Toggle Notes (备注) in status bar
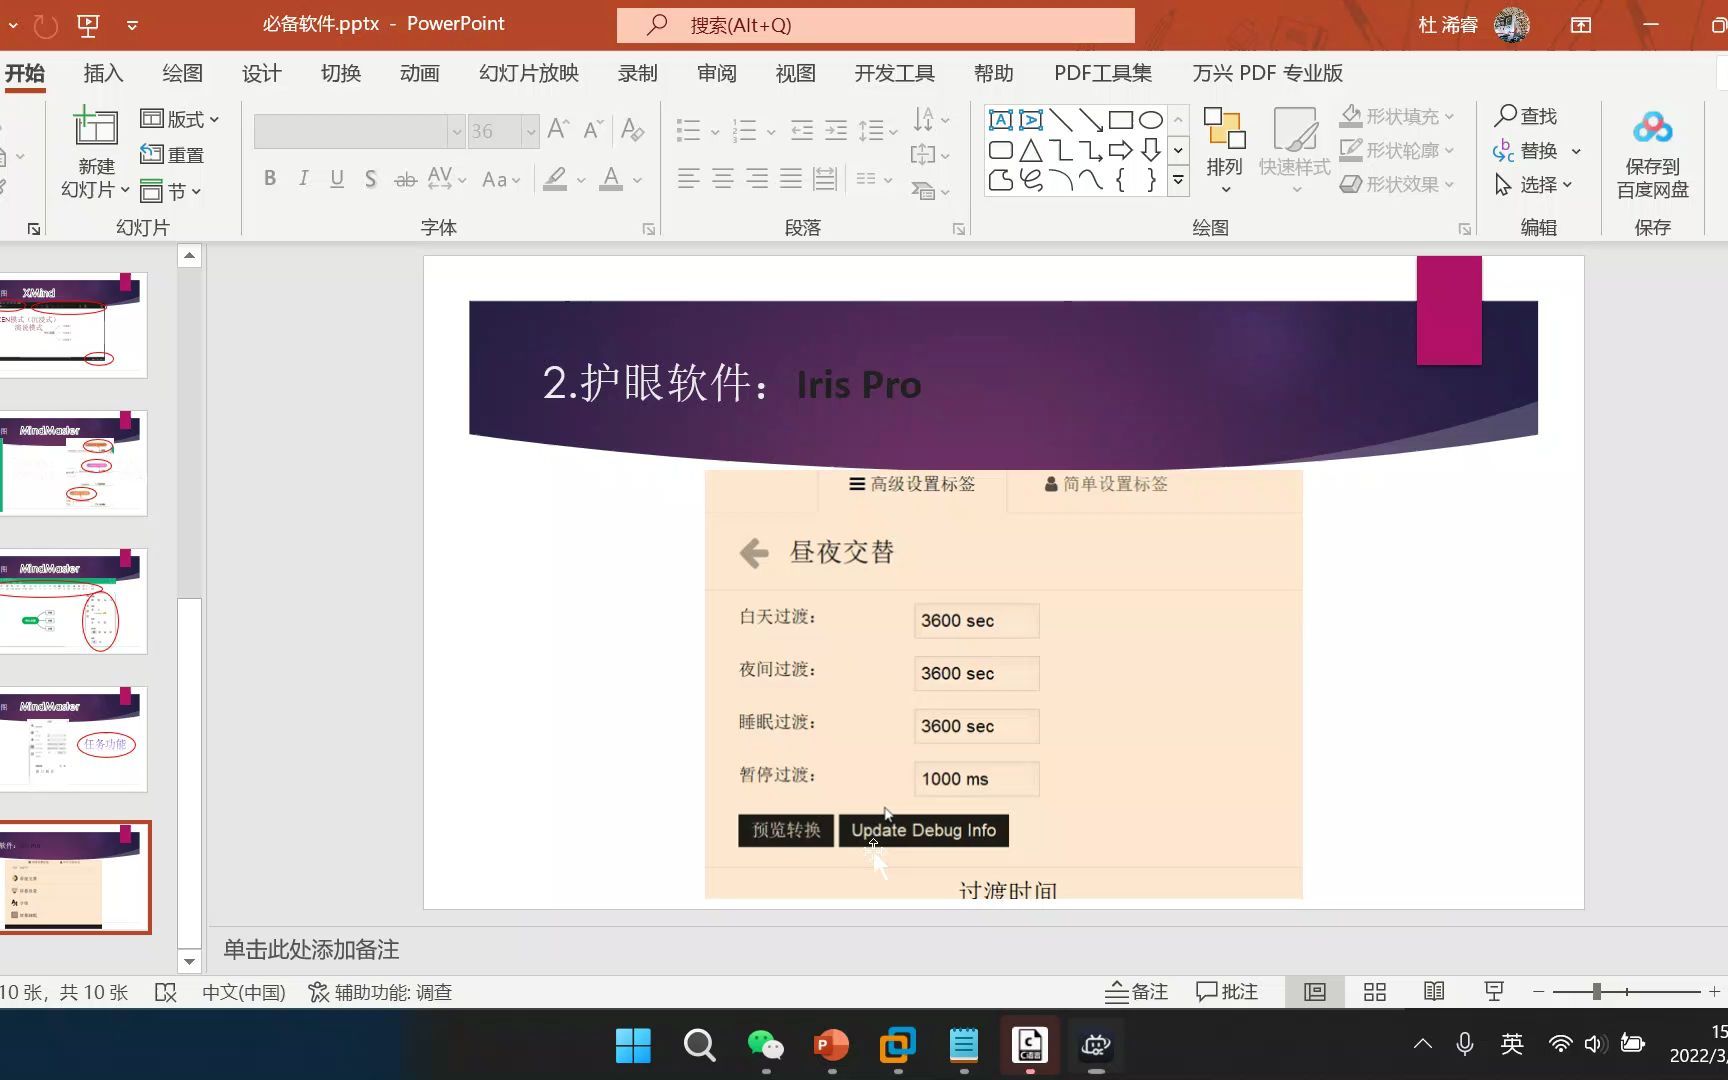1728x1080 pixels. click(x=1137, y=992)
